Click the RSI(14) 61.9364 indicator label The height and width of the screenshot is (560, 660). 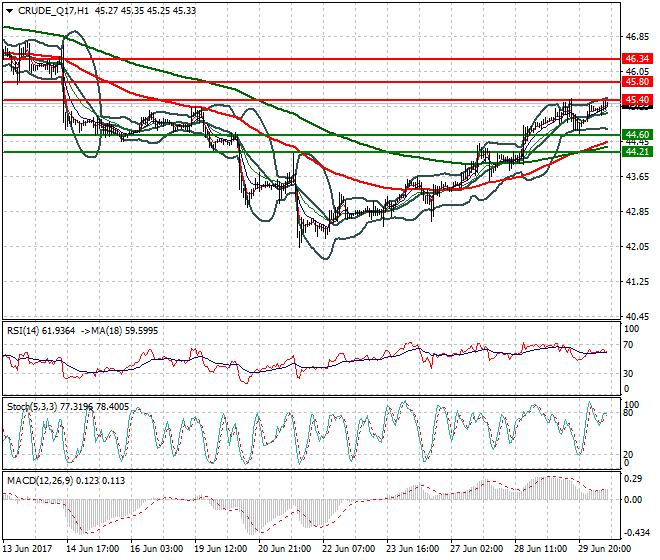[41, 331]
